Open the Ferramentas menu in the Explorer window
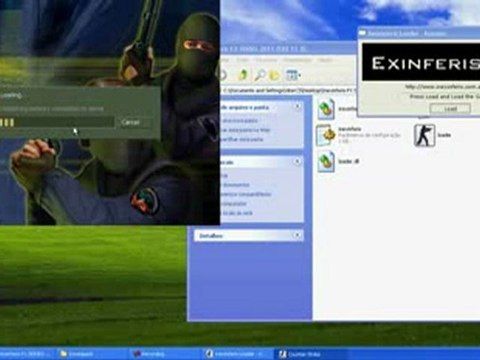 pyautogui.click(x=297, y=60)
